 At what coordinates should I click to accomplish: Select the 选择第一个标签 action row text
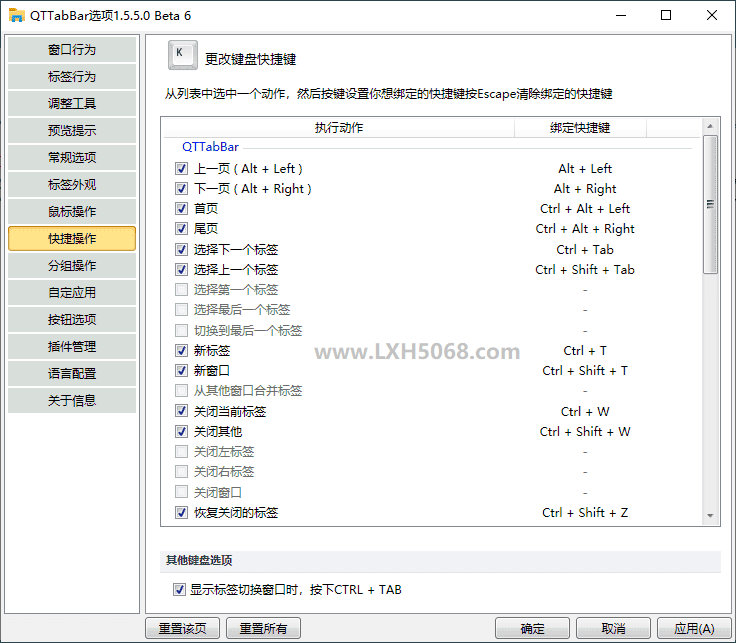tap(236, 290)
